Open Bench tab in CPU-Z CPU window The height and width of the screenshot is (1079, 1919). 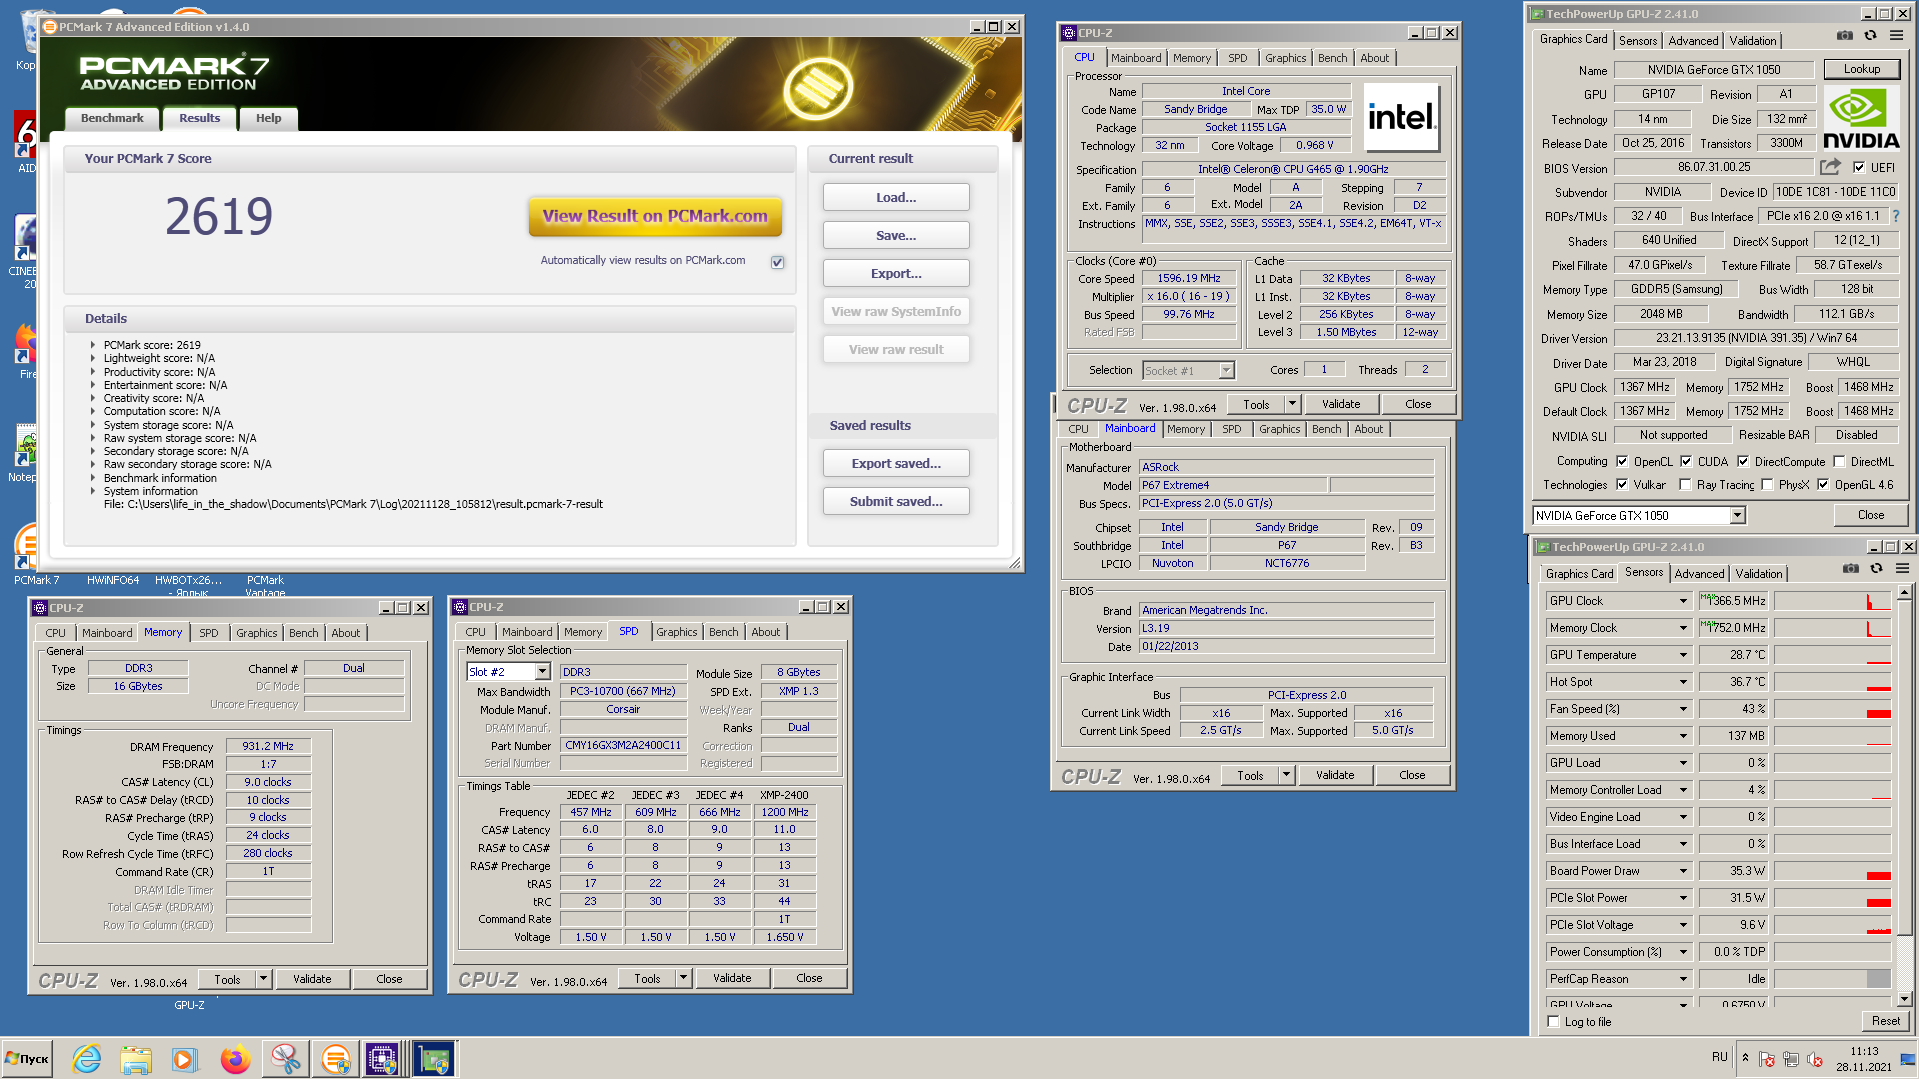point(1332,58)
